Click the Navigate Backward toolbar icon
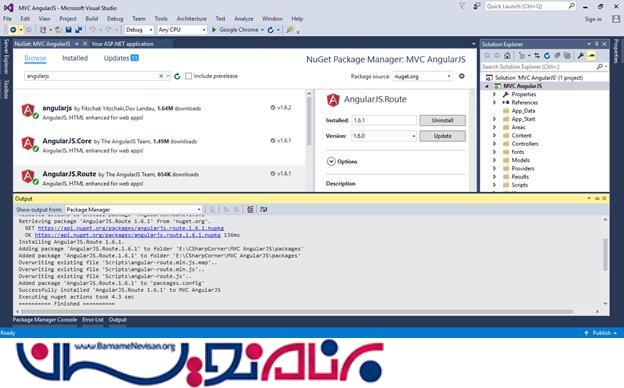Screen dimensions: 624x388 tap(13, 30)
